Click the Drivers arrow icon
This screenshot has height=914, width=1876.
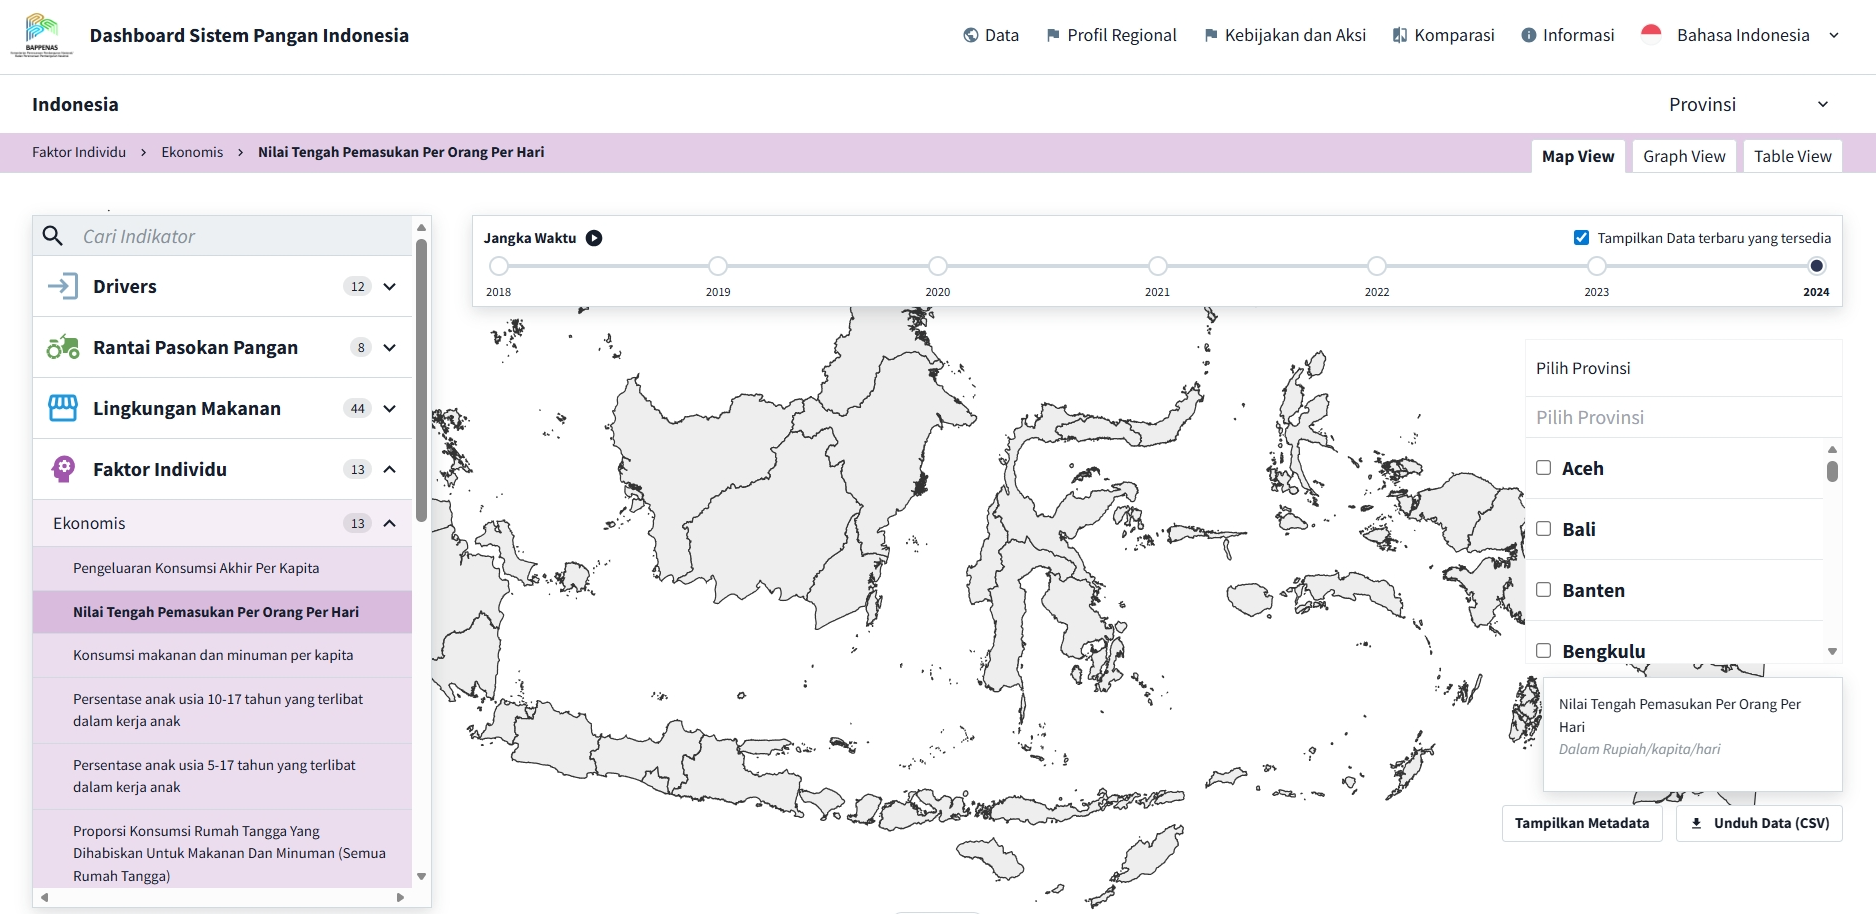(62, 286)
